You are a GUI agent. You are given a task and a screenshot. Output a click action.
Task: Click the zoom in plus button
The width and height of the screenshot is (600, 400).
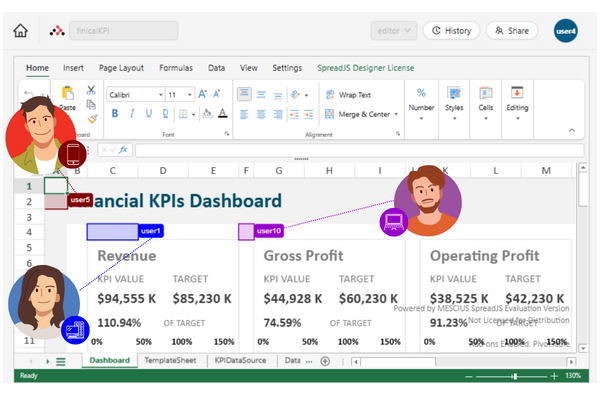tap(554, 376)
